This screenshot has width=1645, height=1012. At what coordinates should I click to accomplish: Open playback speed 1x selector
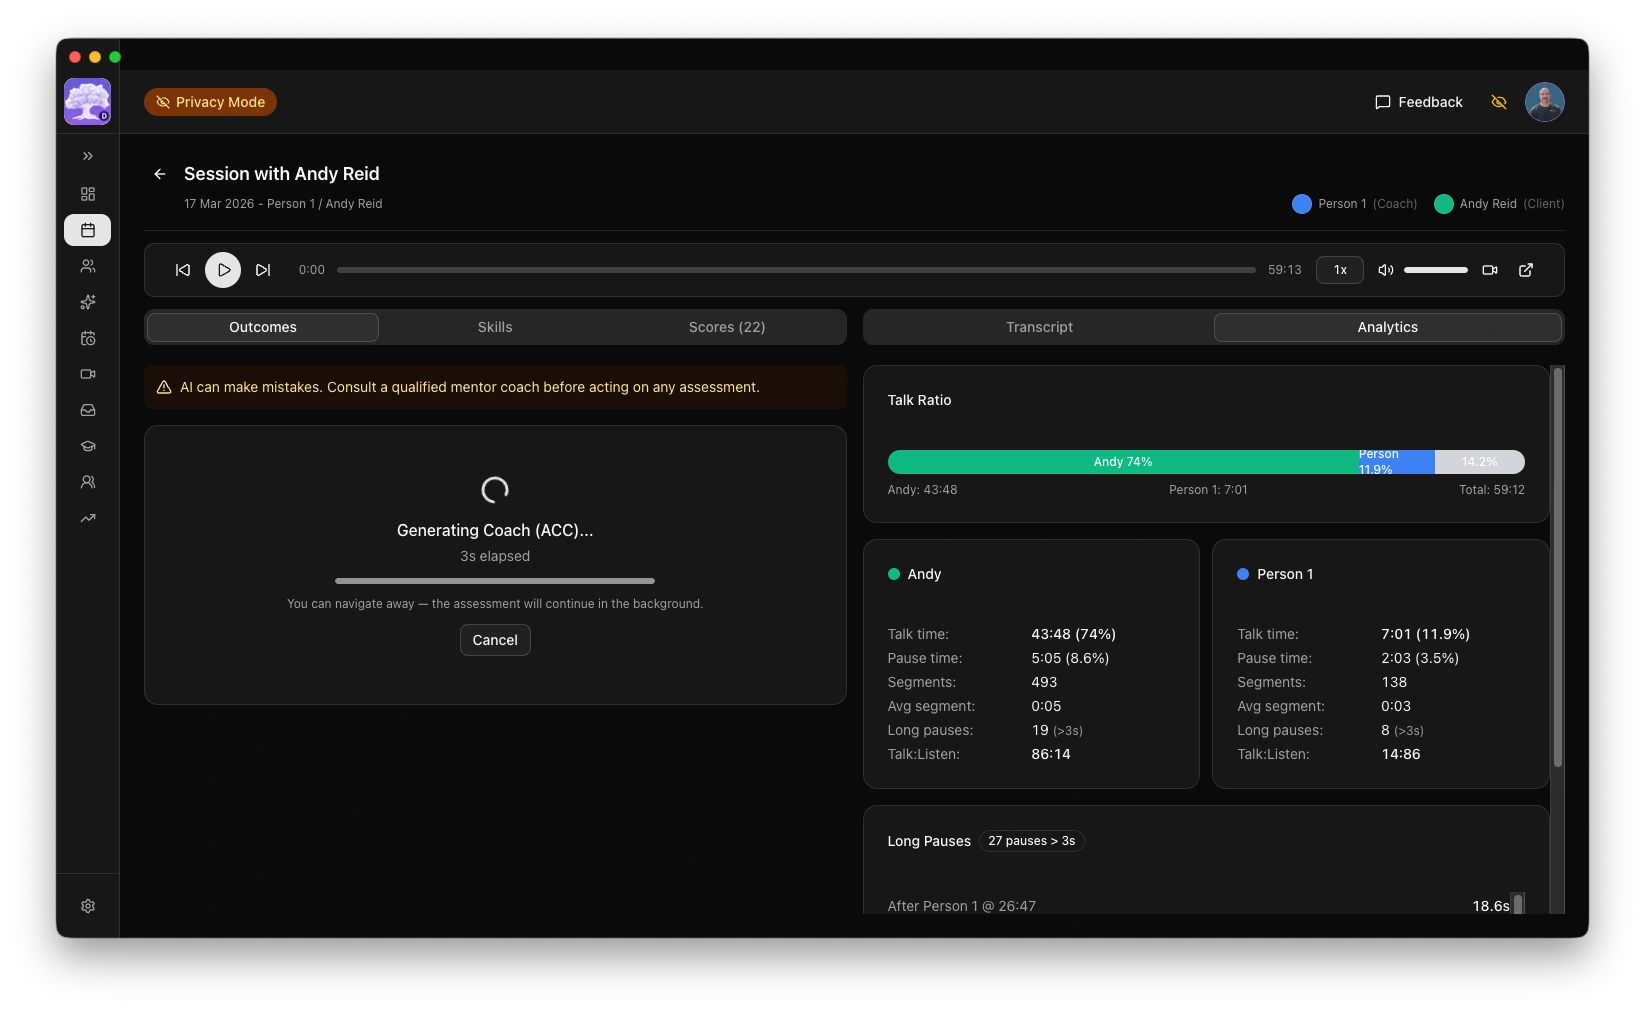(1339, 270)
